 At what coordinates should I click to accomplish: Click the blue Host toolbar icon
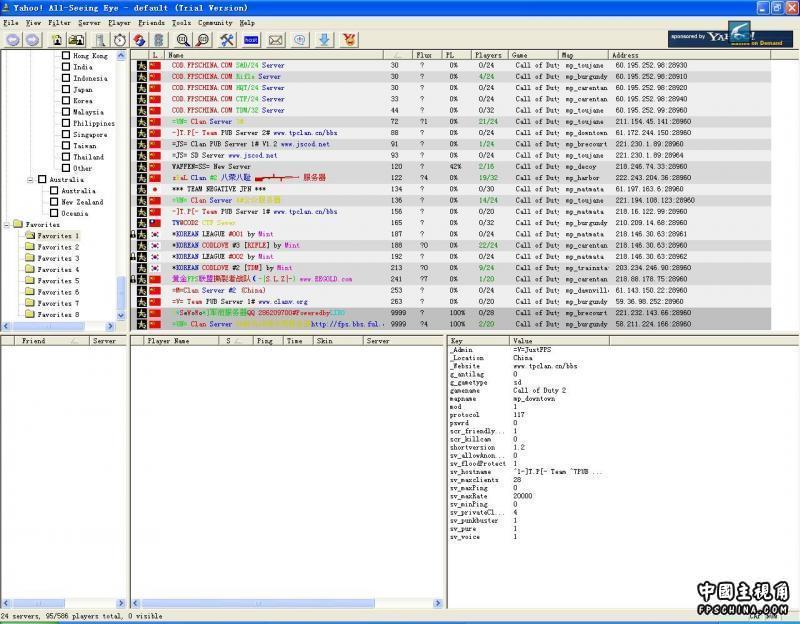pyautogui.click(x=251, y=40)
